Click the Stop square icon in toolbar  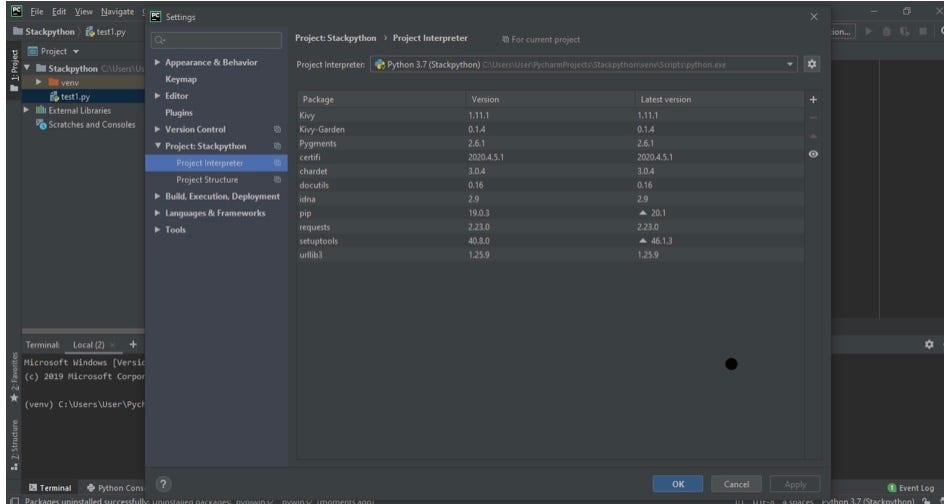pyautogui.click(x=922, y=31)
